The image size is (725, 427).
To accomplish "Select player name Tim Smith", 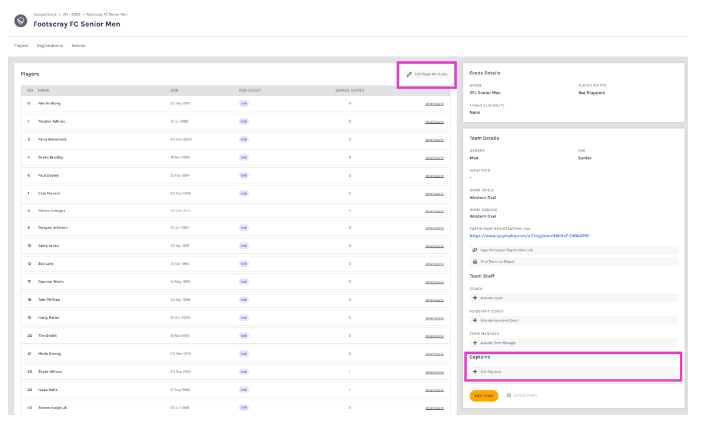I will 47,336.
